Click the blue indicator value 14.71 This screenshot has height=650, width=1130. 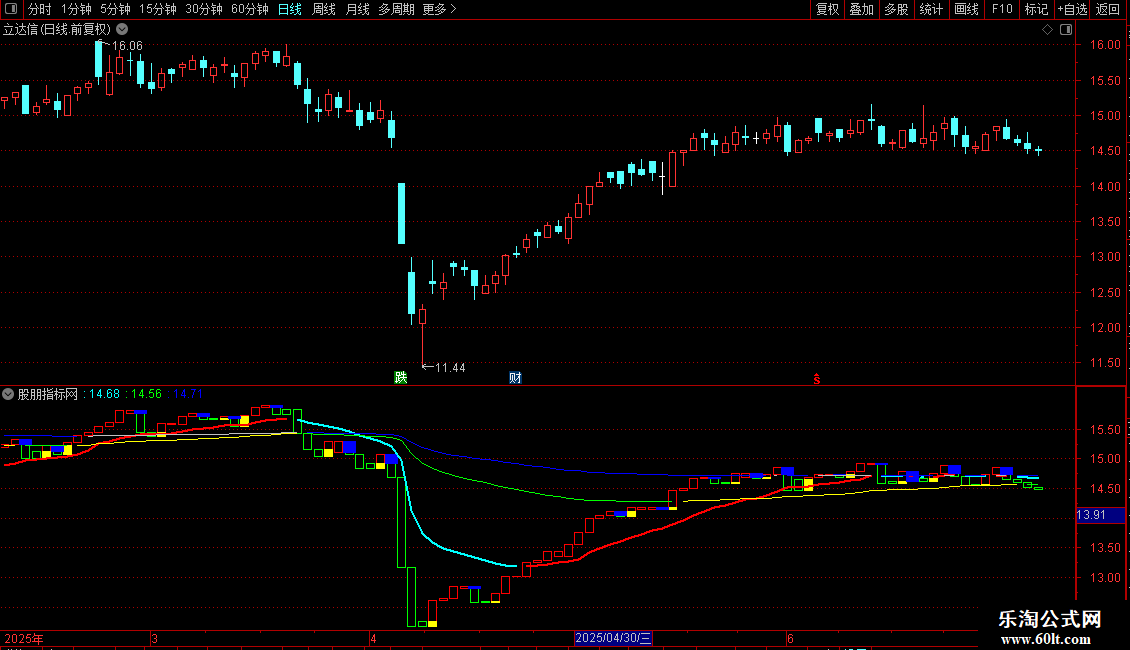188,394
